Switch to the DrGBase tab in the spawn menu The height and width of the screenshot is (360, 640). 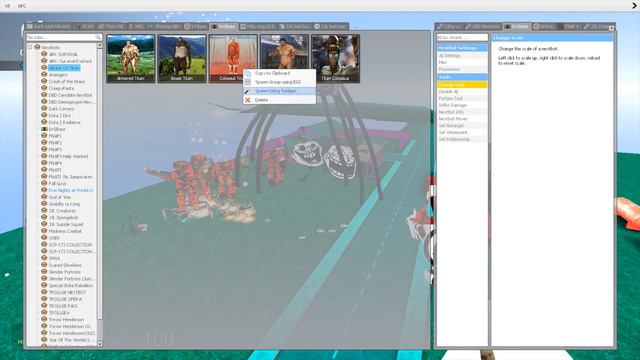(x=223, y=27)
